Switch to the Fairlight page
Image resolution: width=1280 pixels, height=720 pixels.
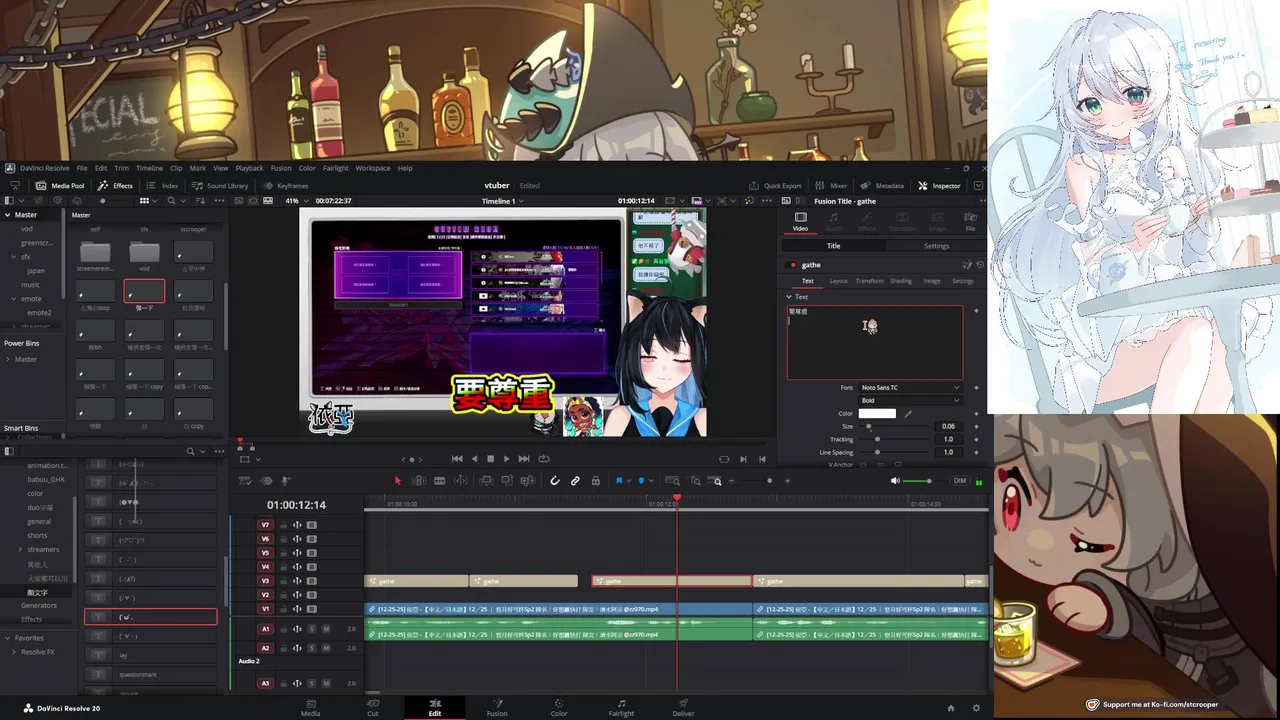coord(621,708)
